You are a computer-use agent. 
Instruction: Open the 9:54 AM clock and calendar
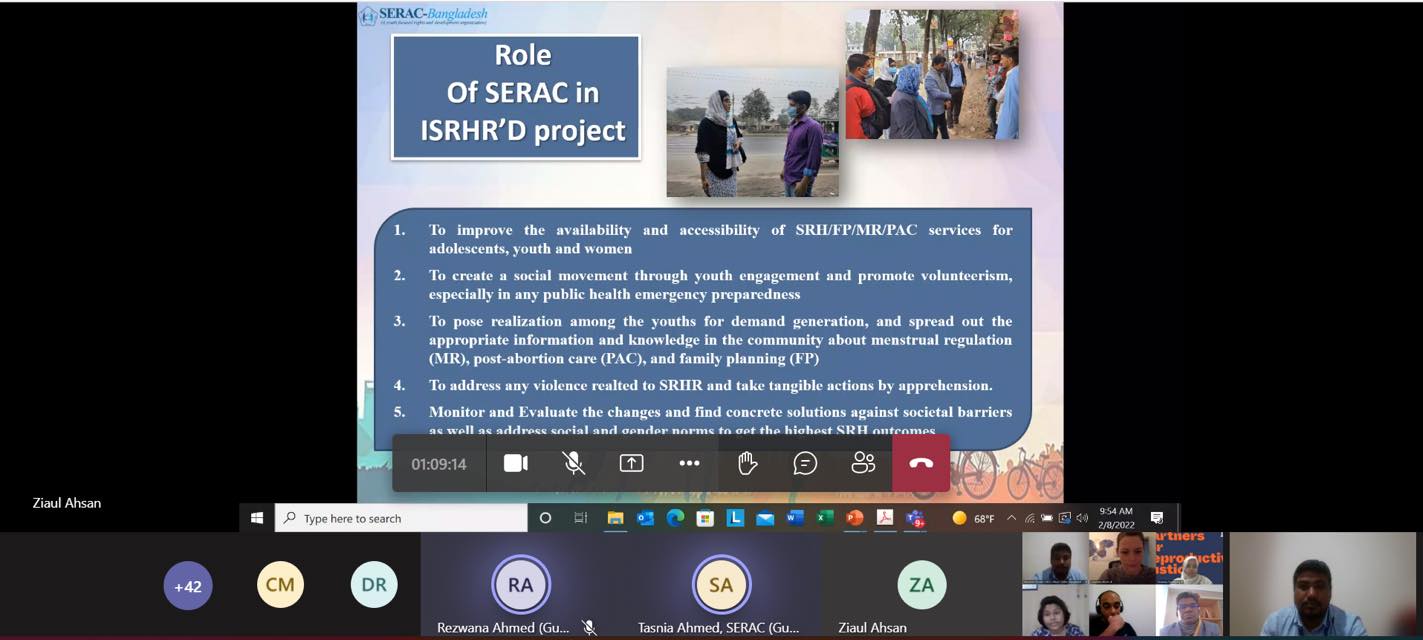point(1116,518)
